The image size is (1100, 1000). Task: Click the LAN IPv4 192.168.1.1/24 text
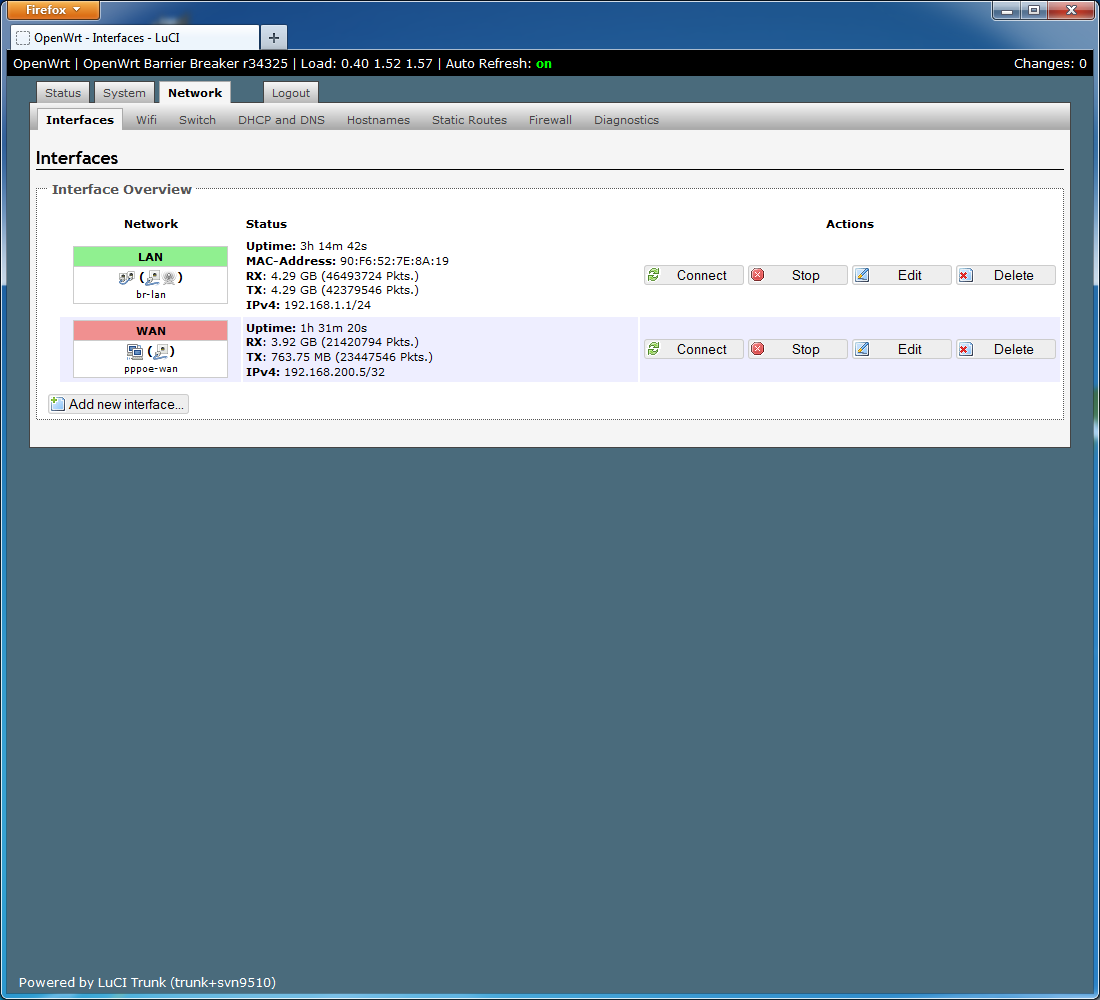pos(308,305)
